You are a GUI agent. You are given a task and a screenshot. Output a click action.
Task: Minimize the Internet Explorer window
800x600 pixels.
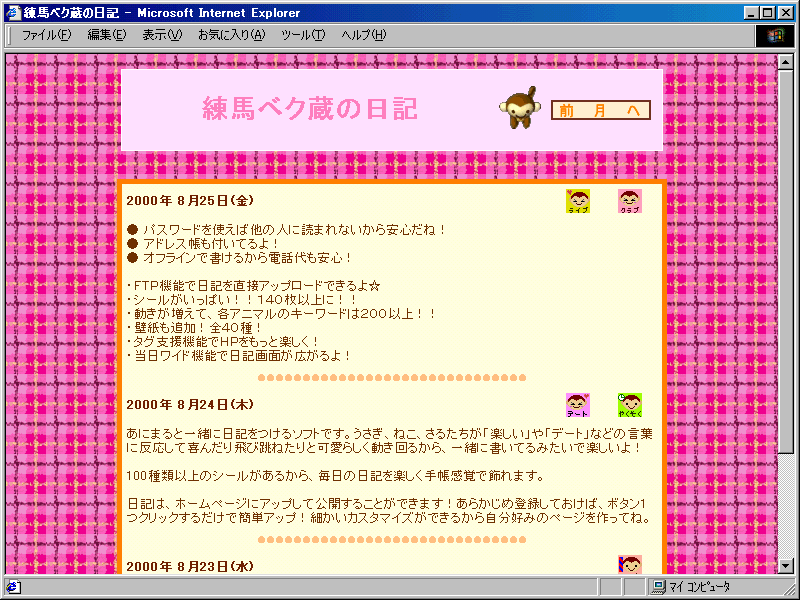[751, 13]
